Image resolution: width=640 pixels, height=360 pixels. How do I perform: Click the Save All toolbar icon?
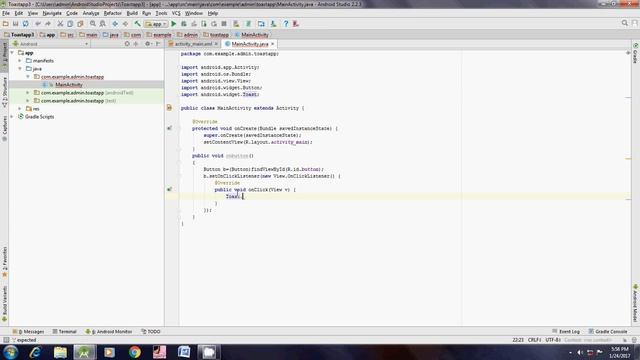[x=16, y=24]
